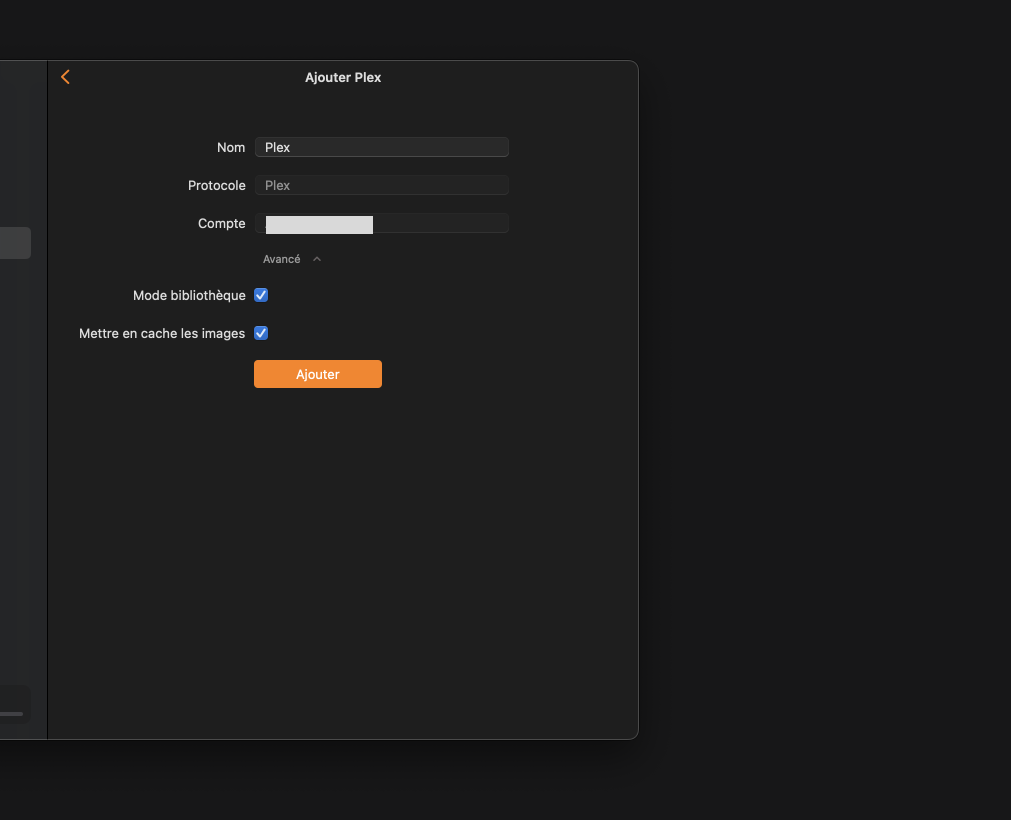Go back using the orange chevron
1011x820 pixels.
tap(65, 77)
